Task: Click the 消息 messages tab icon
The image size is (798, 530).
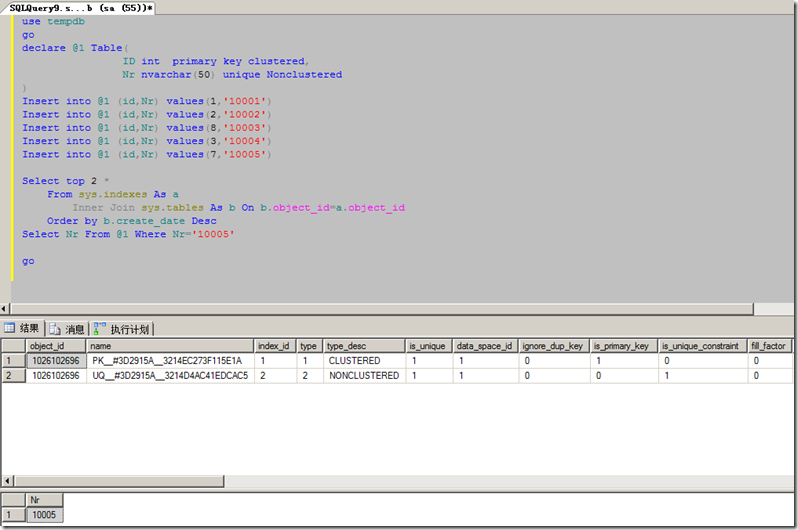Action: [55, 328]
